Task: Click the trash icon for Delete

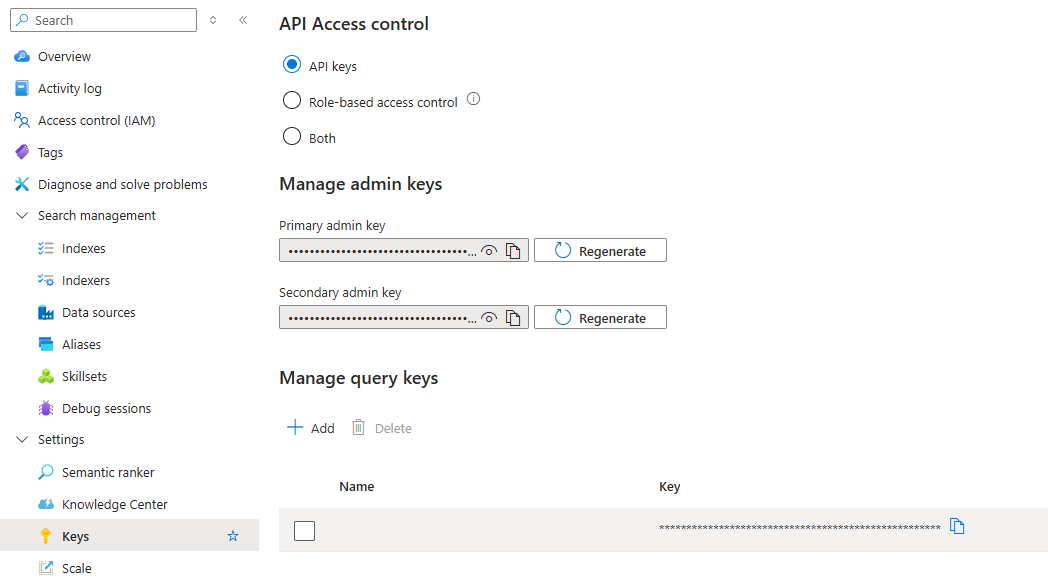Action: 358,427
